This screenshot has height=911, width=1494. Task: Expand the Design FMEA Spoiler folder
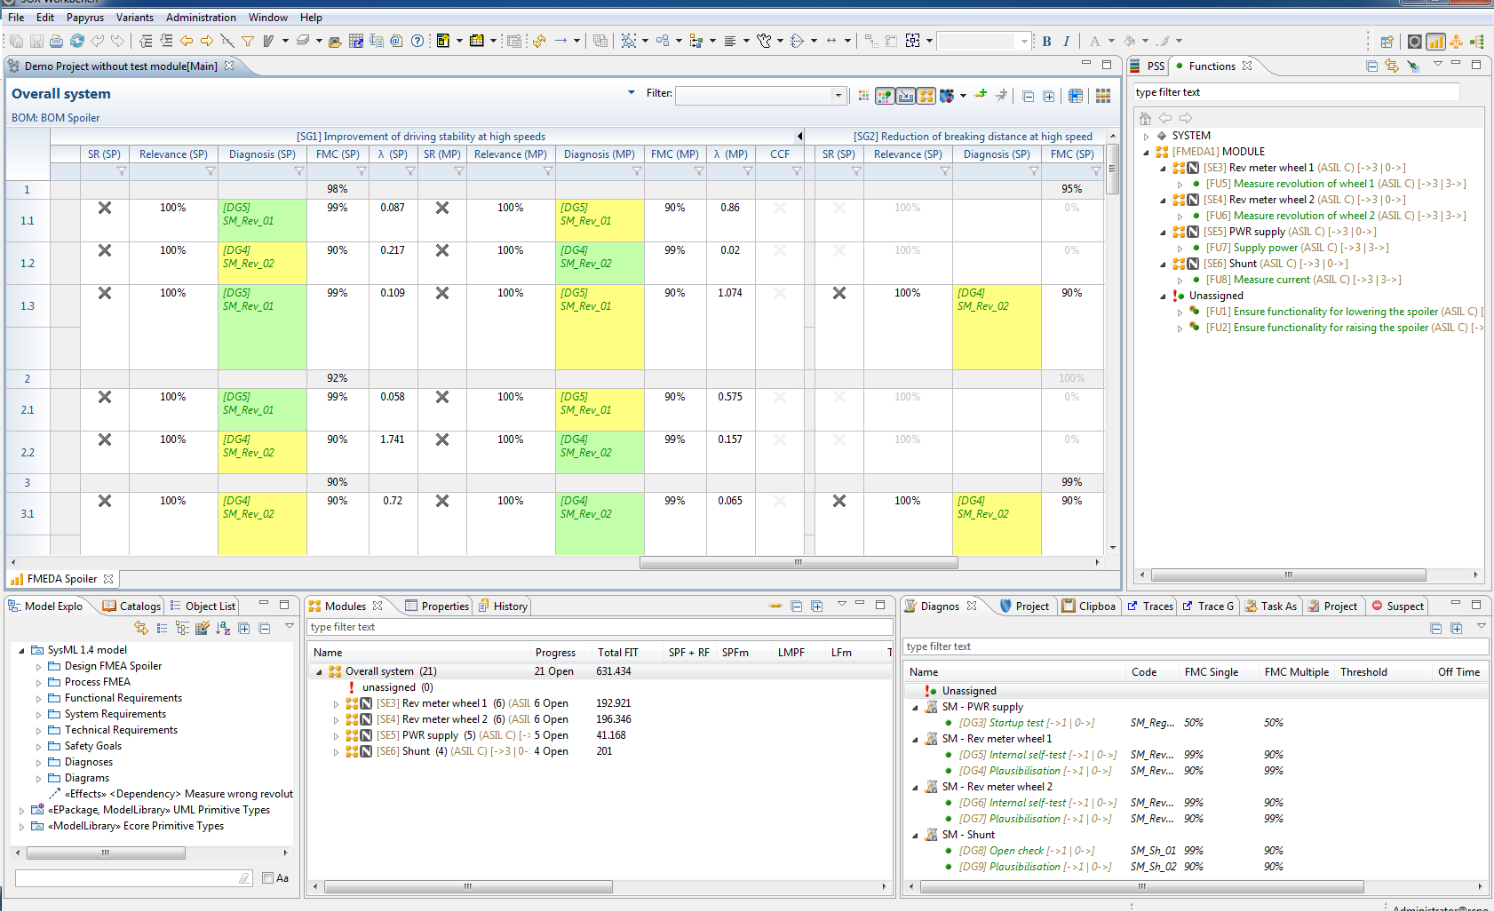pyautogui.click(x=39, y=666)
